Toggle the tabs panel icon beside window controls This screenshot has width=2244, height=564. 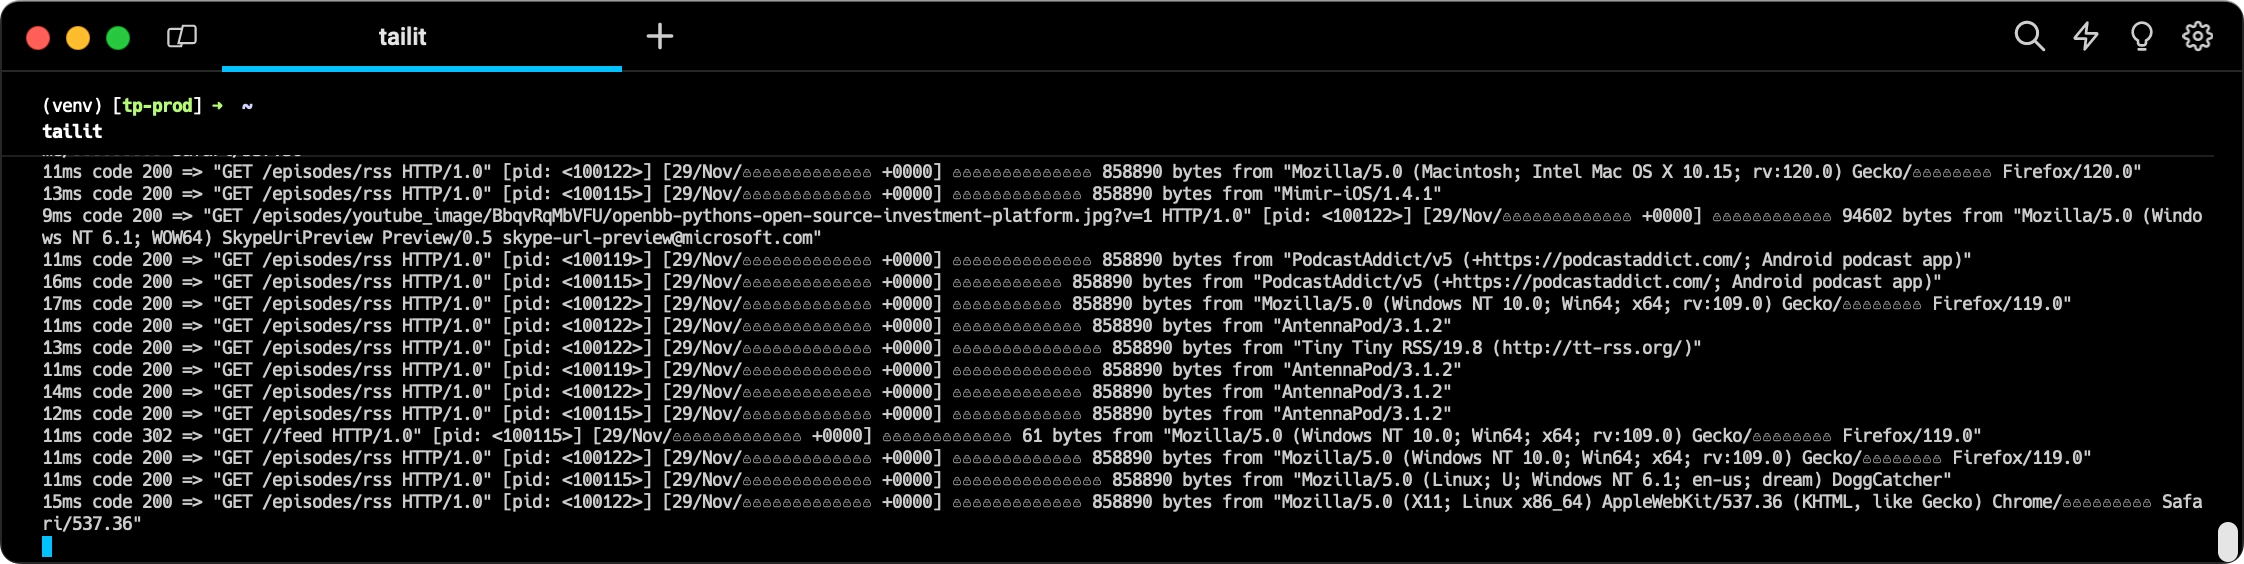[182, 37]
